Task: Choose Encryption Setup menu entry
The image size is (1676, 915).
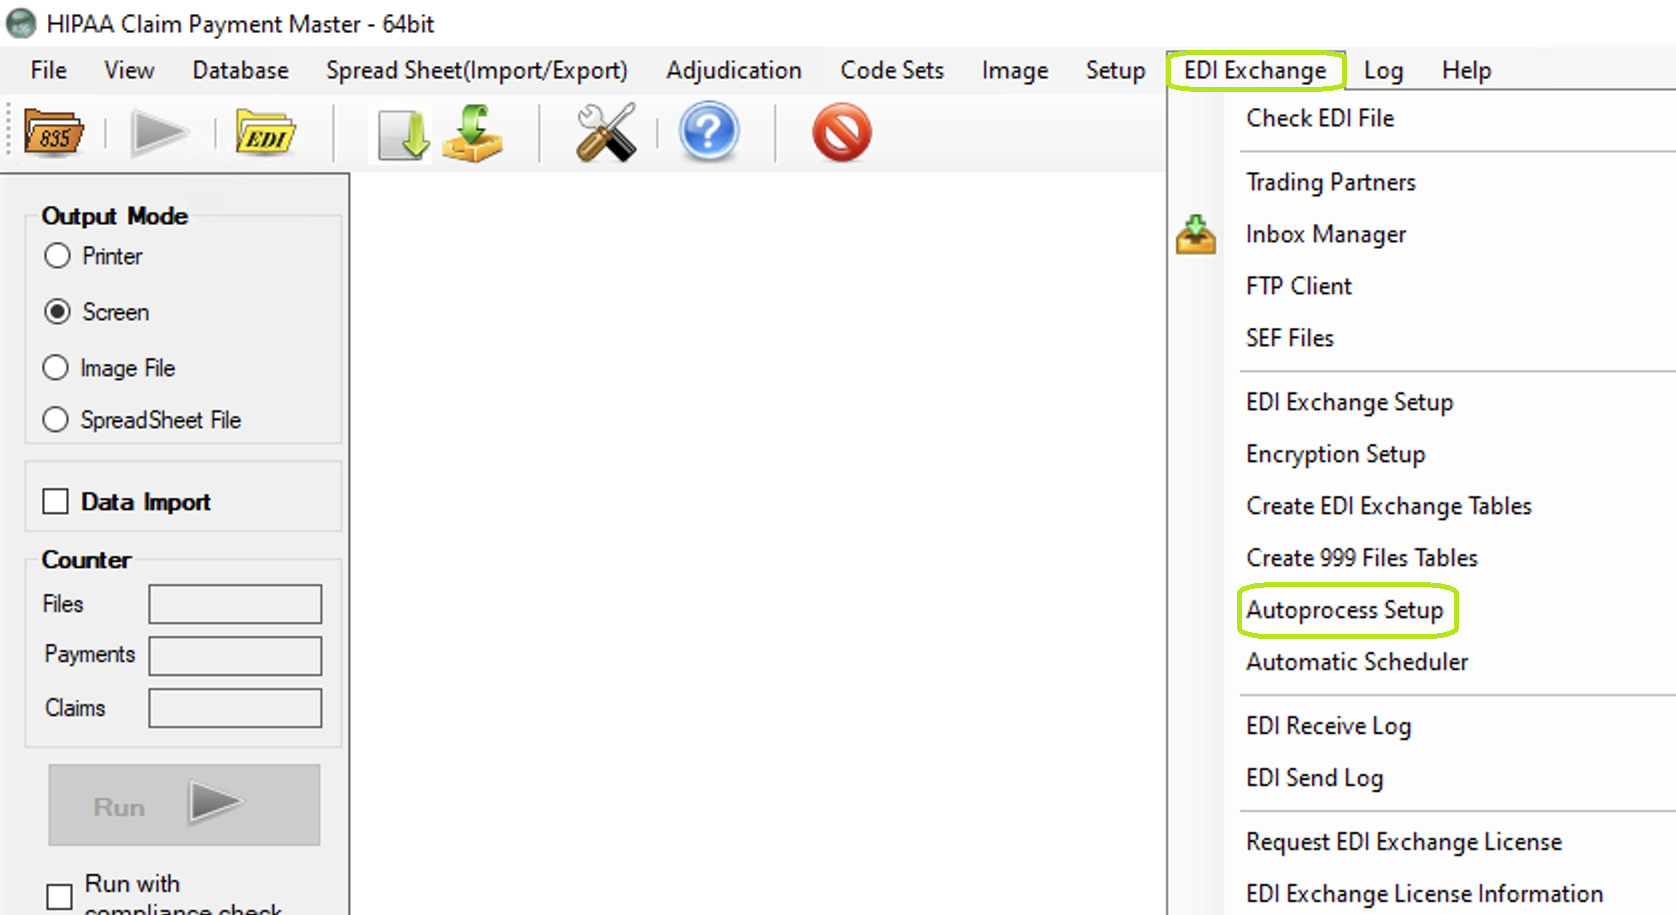Action: (x=1336, y=454)
